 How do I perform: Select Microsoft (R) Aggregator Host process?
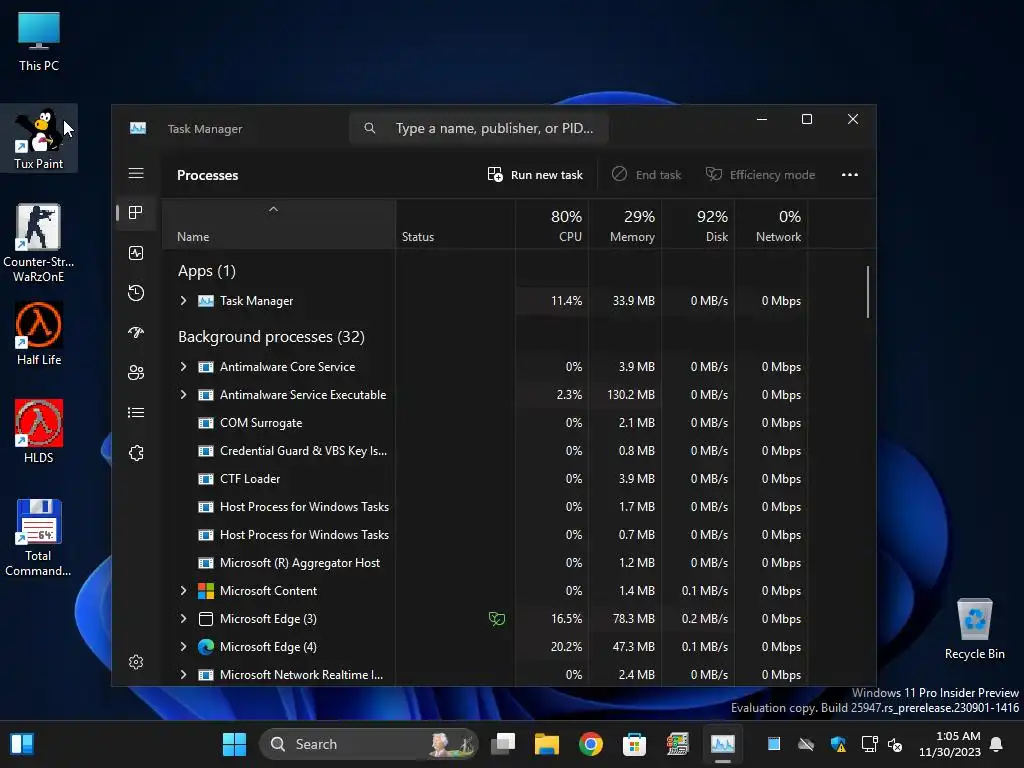pyautogui.click(x=485, y=562)
